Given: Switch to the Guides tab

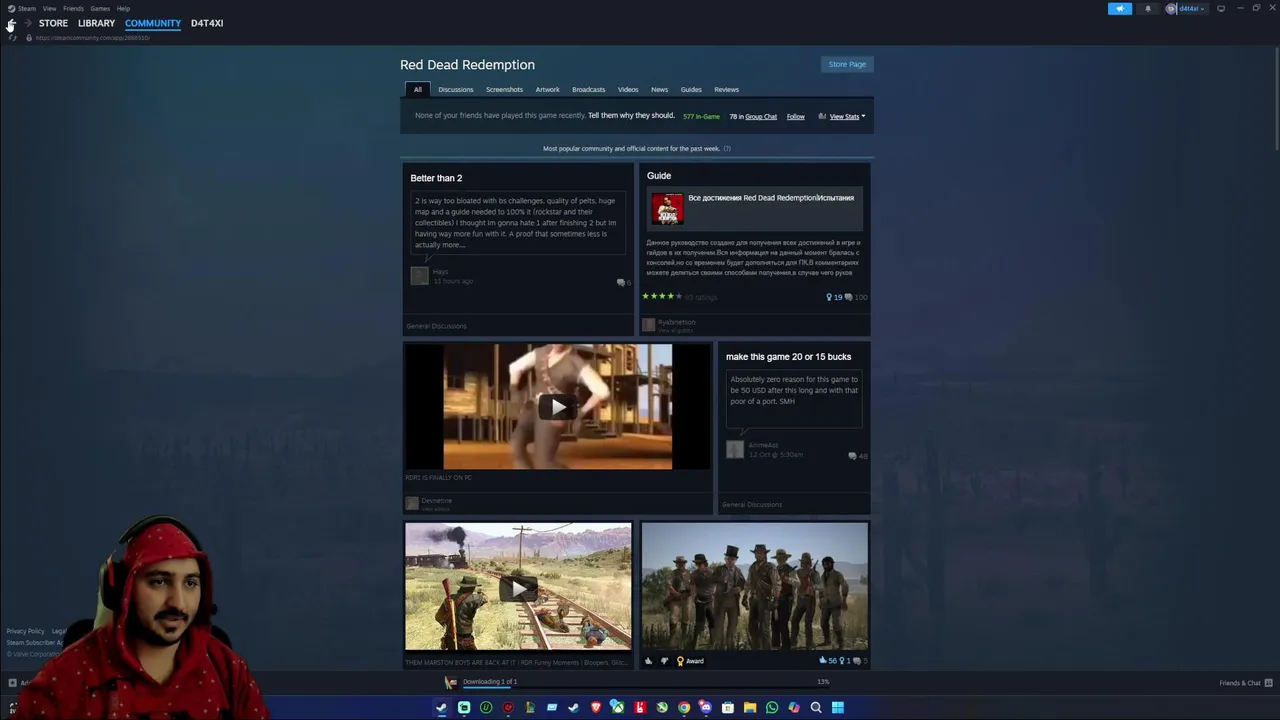Looking at the screenshot, I should (x=691, y=90).
